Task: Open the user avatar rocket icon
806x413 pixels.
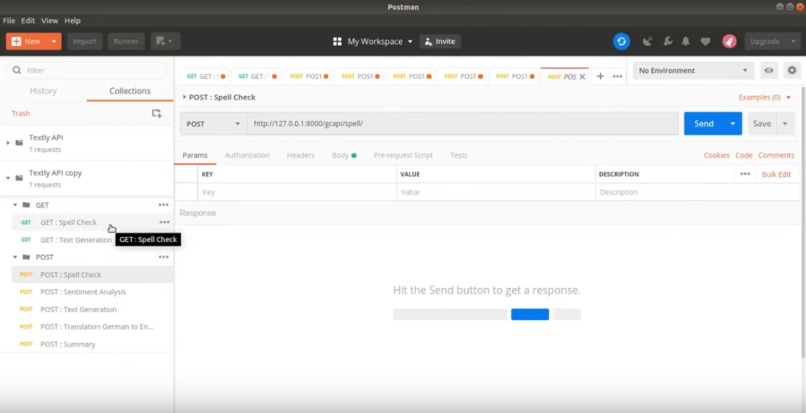Action: tap(729, 41)
